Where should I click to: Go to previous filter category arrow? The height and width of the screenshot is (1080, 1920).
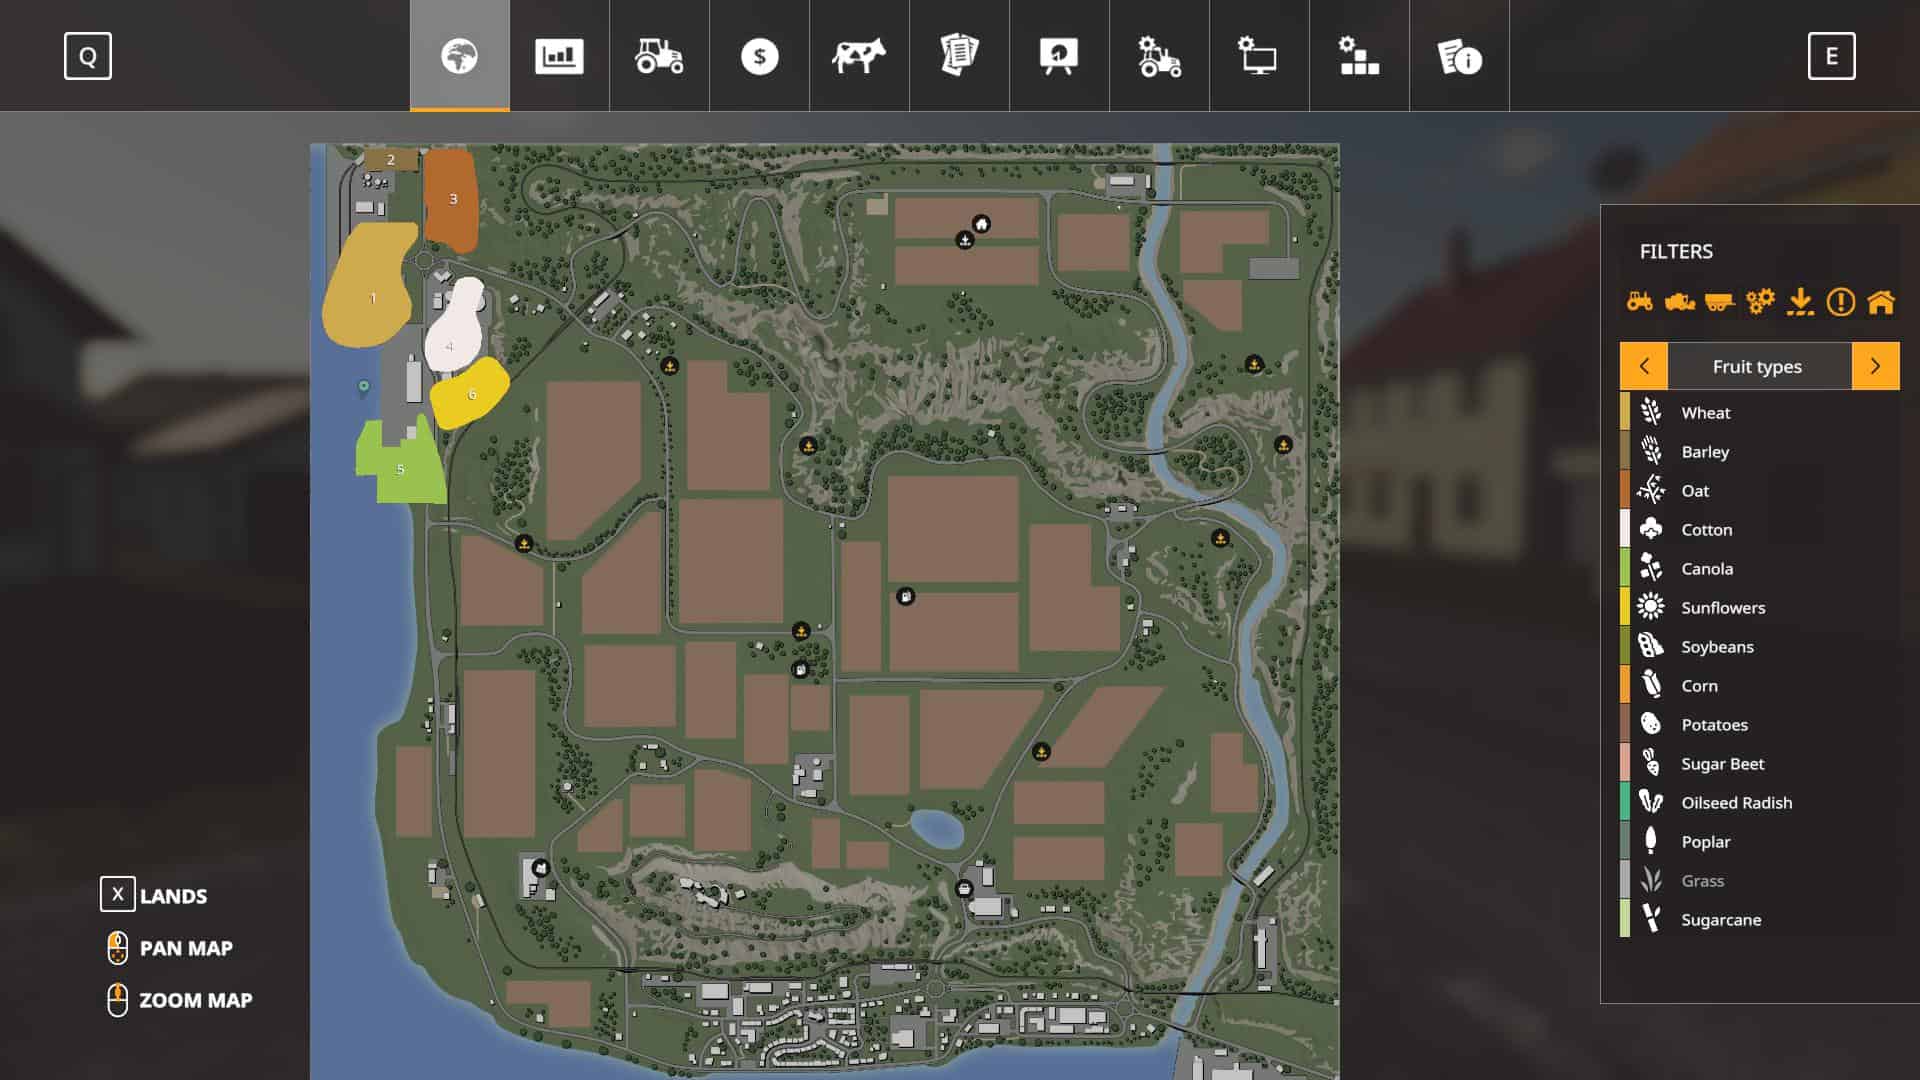point(1644,366)
